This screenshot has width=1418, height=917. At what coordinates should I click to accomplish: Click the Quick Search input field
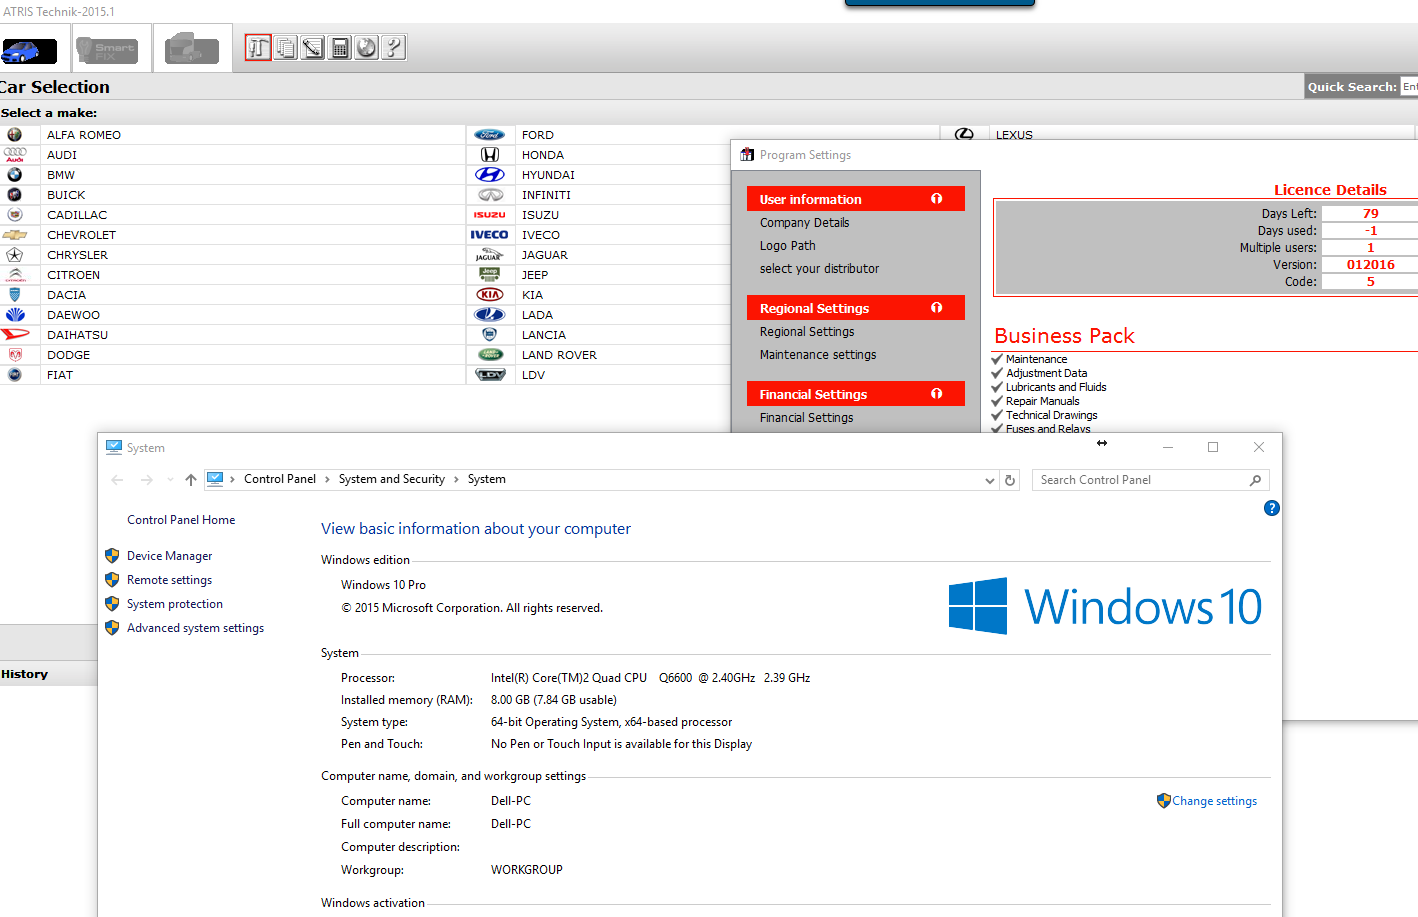(1409, 87)
